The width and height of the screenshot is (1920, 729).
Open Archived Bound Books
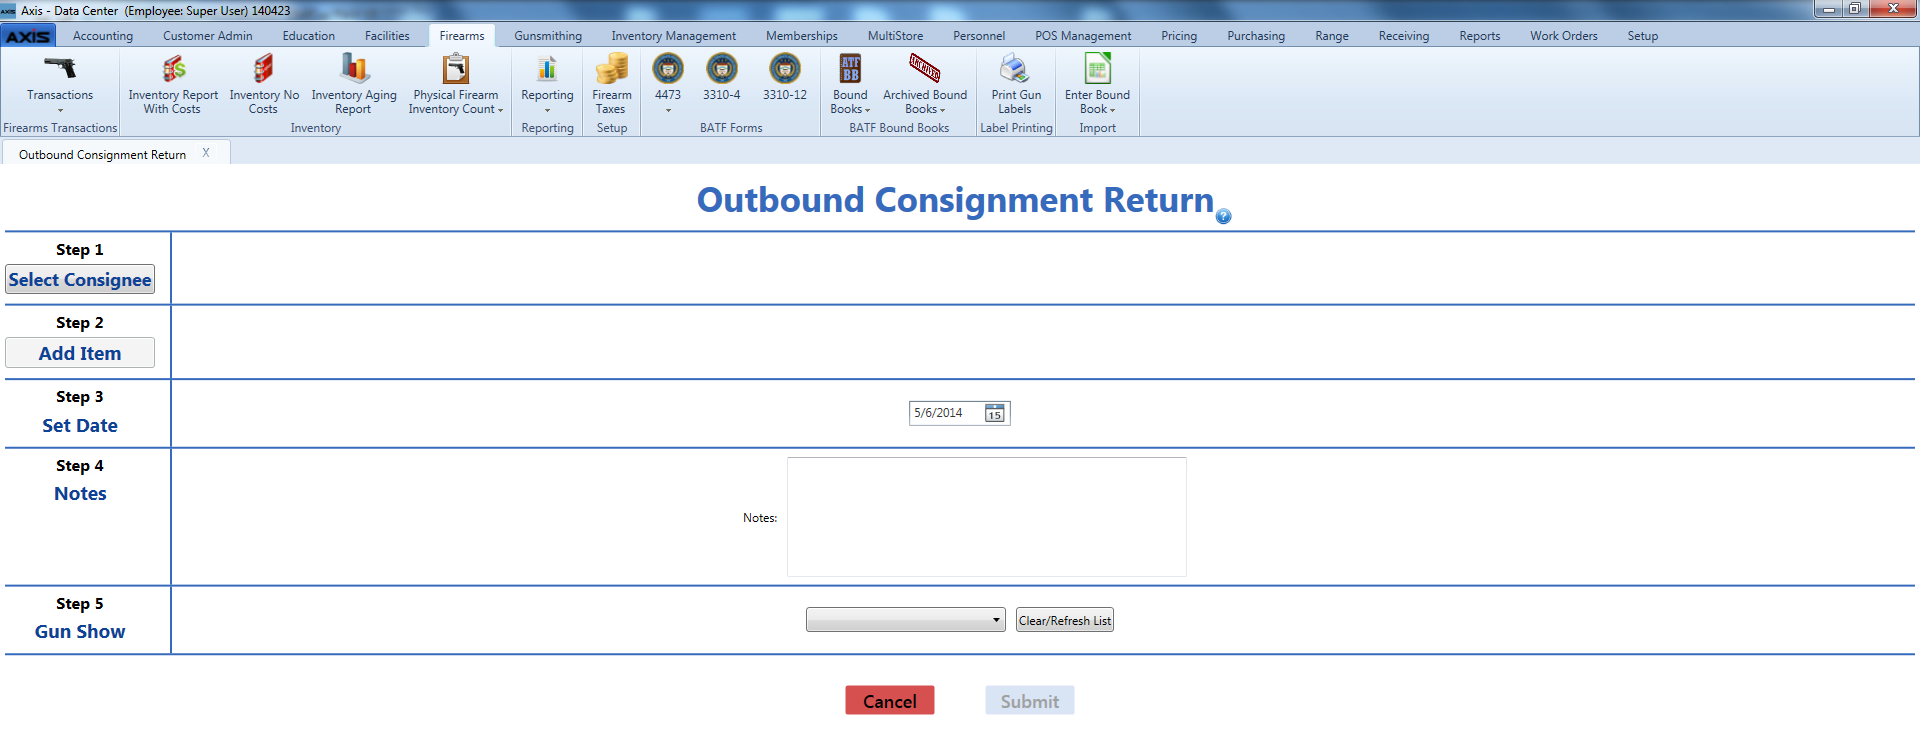tap(925, 84)
